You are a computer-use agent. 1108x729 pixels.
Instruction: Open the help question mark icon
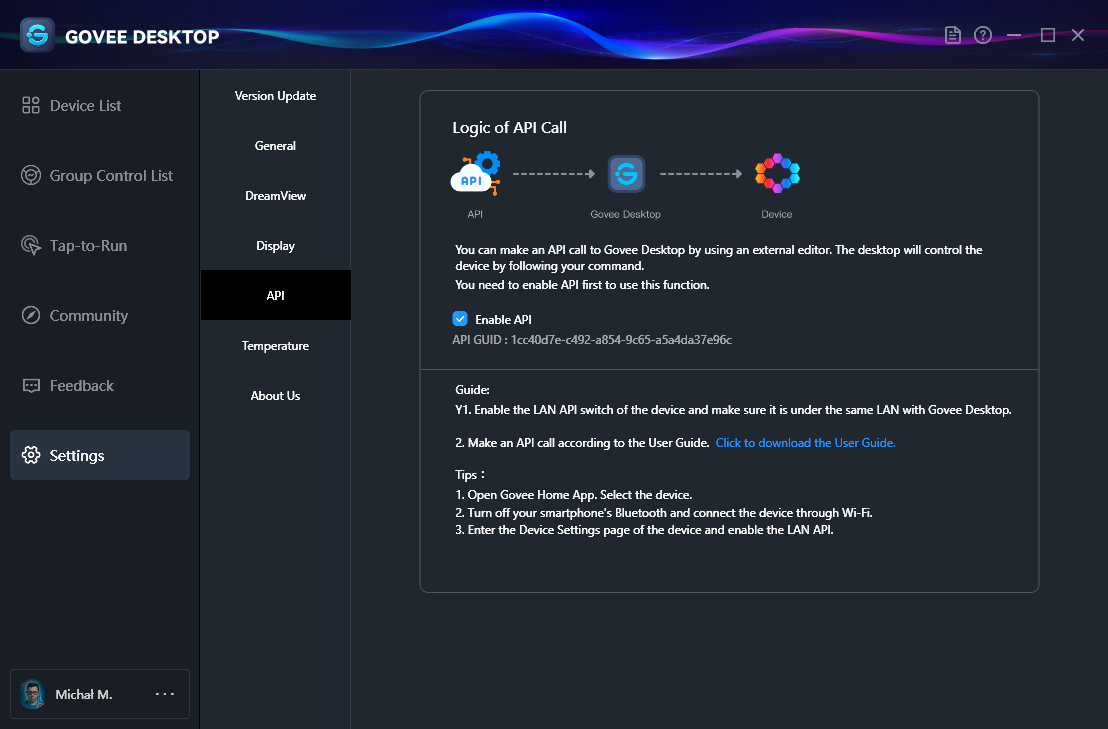point(983,35)
